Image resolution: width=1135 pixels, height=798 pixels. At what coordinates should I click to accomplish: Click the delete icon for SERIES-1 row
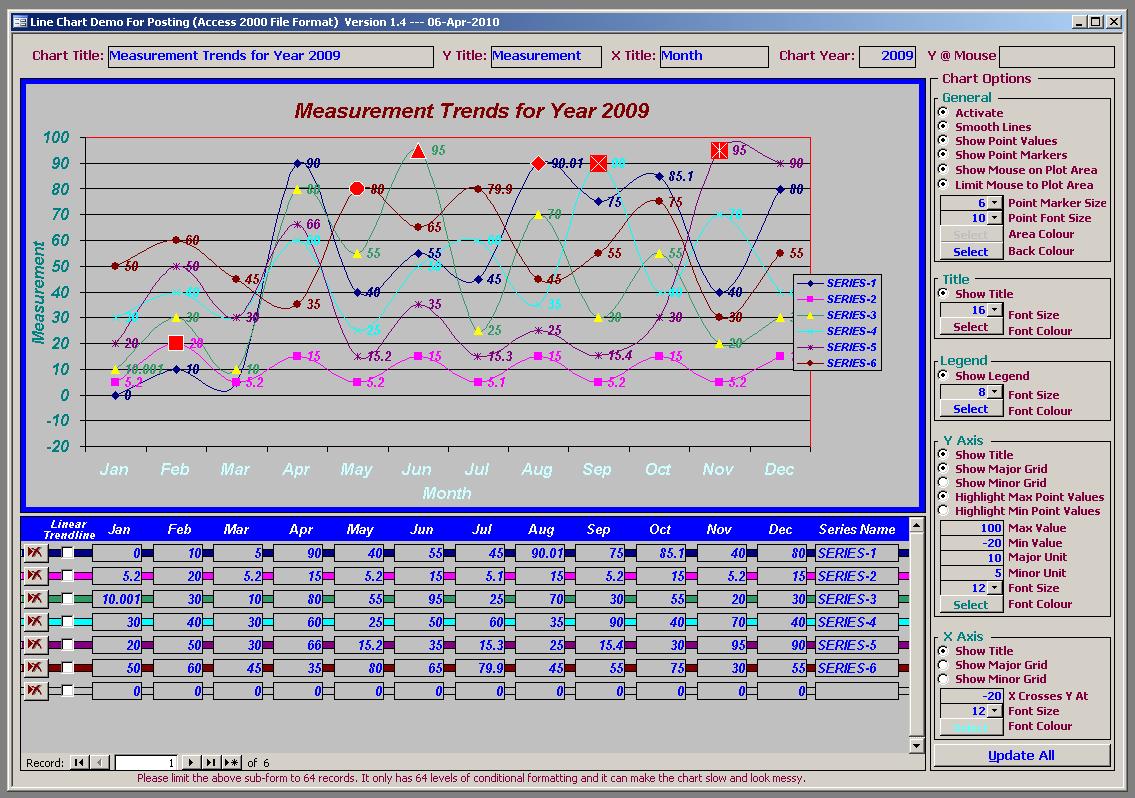tap(35, 553)
